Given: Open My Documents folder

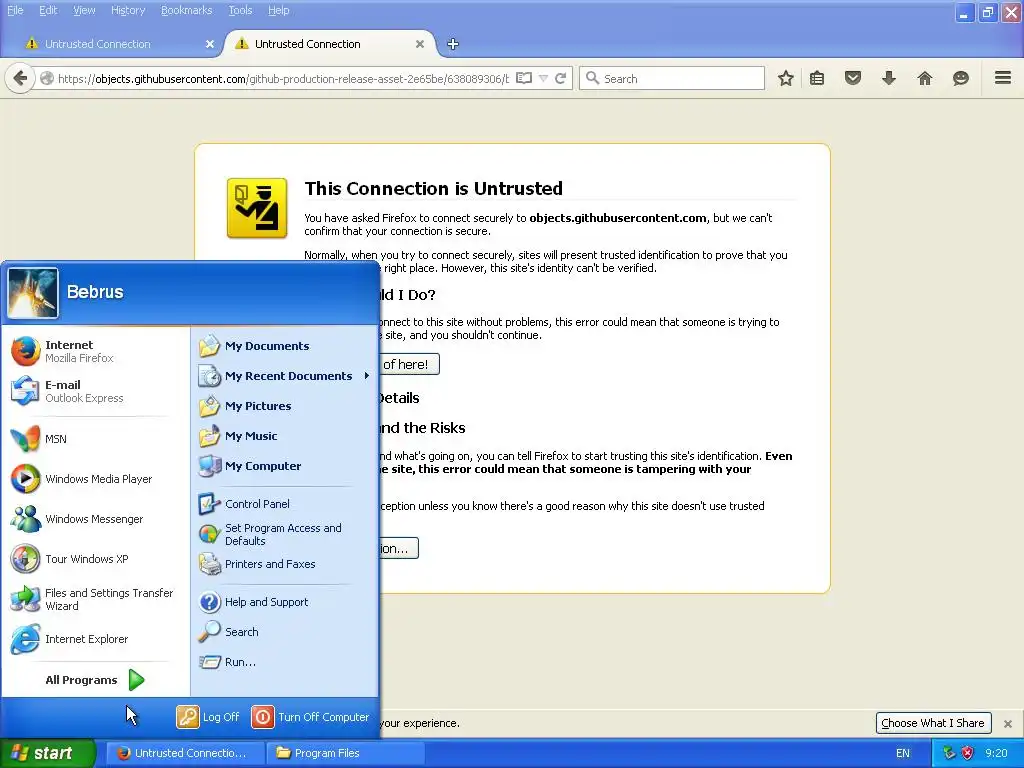Looking at the screenshot, I should tap(284, 346).
